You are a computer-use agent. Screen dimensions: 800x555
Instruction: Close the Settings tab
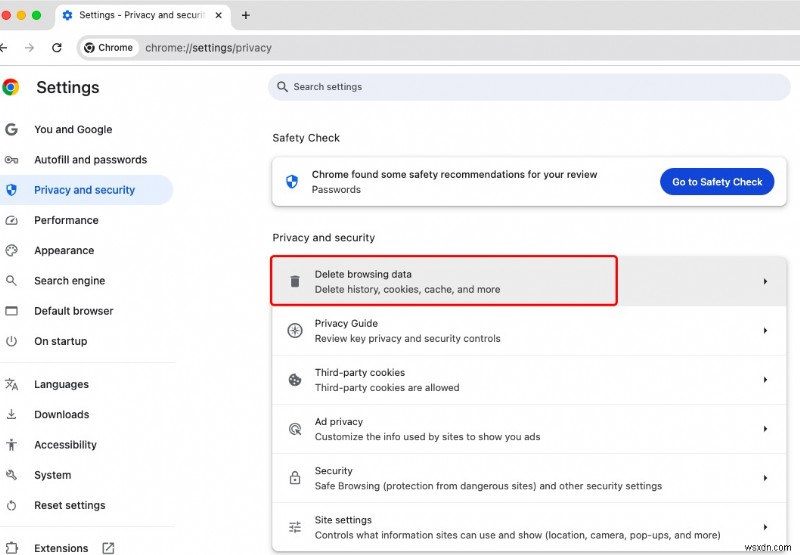click(218, 15)
